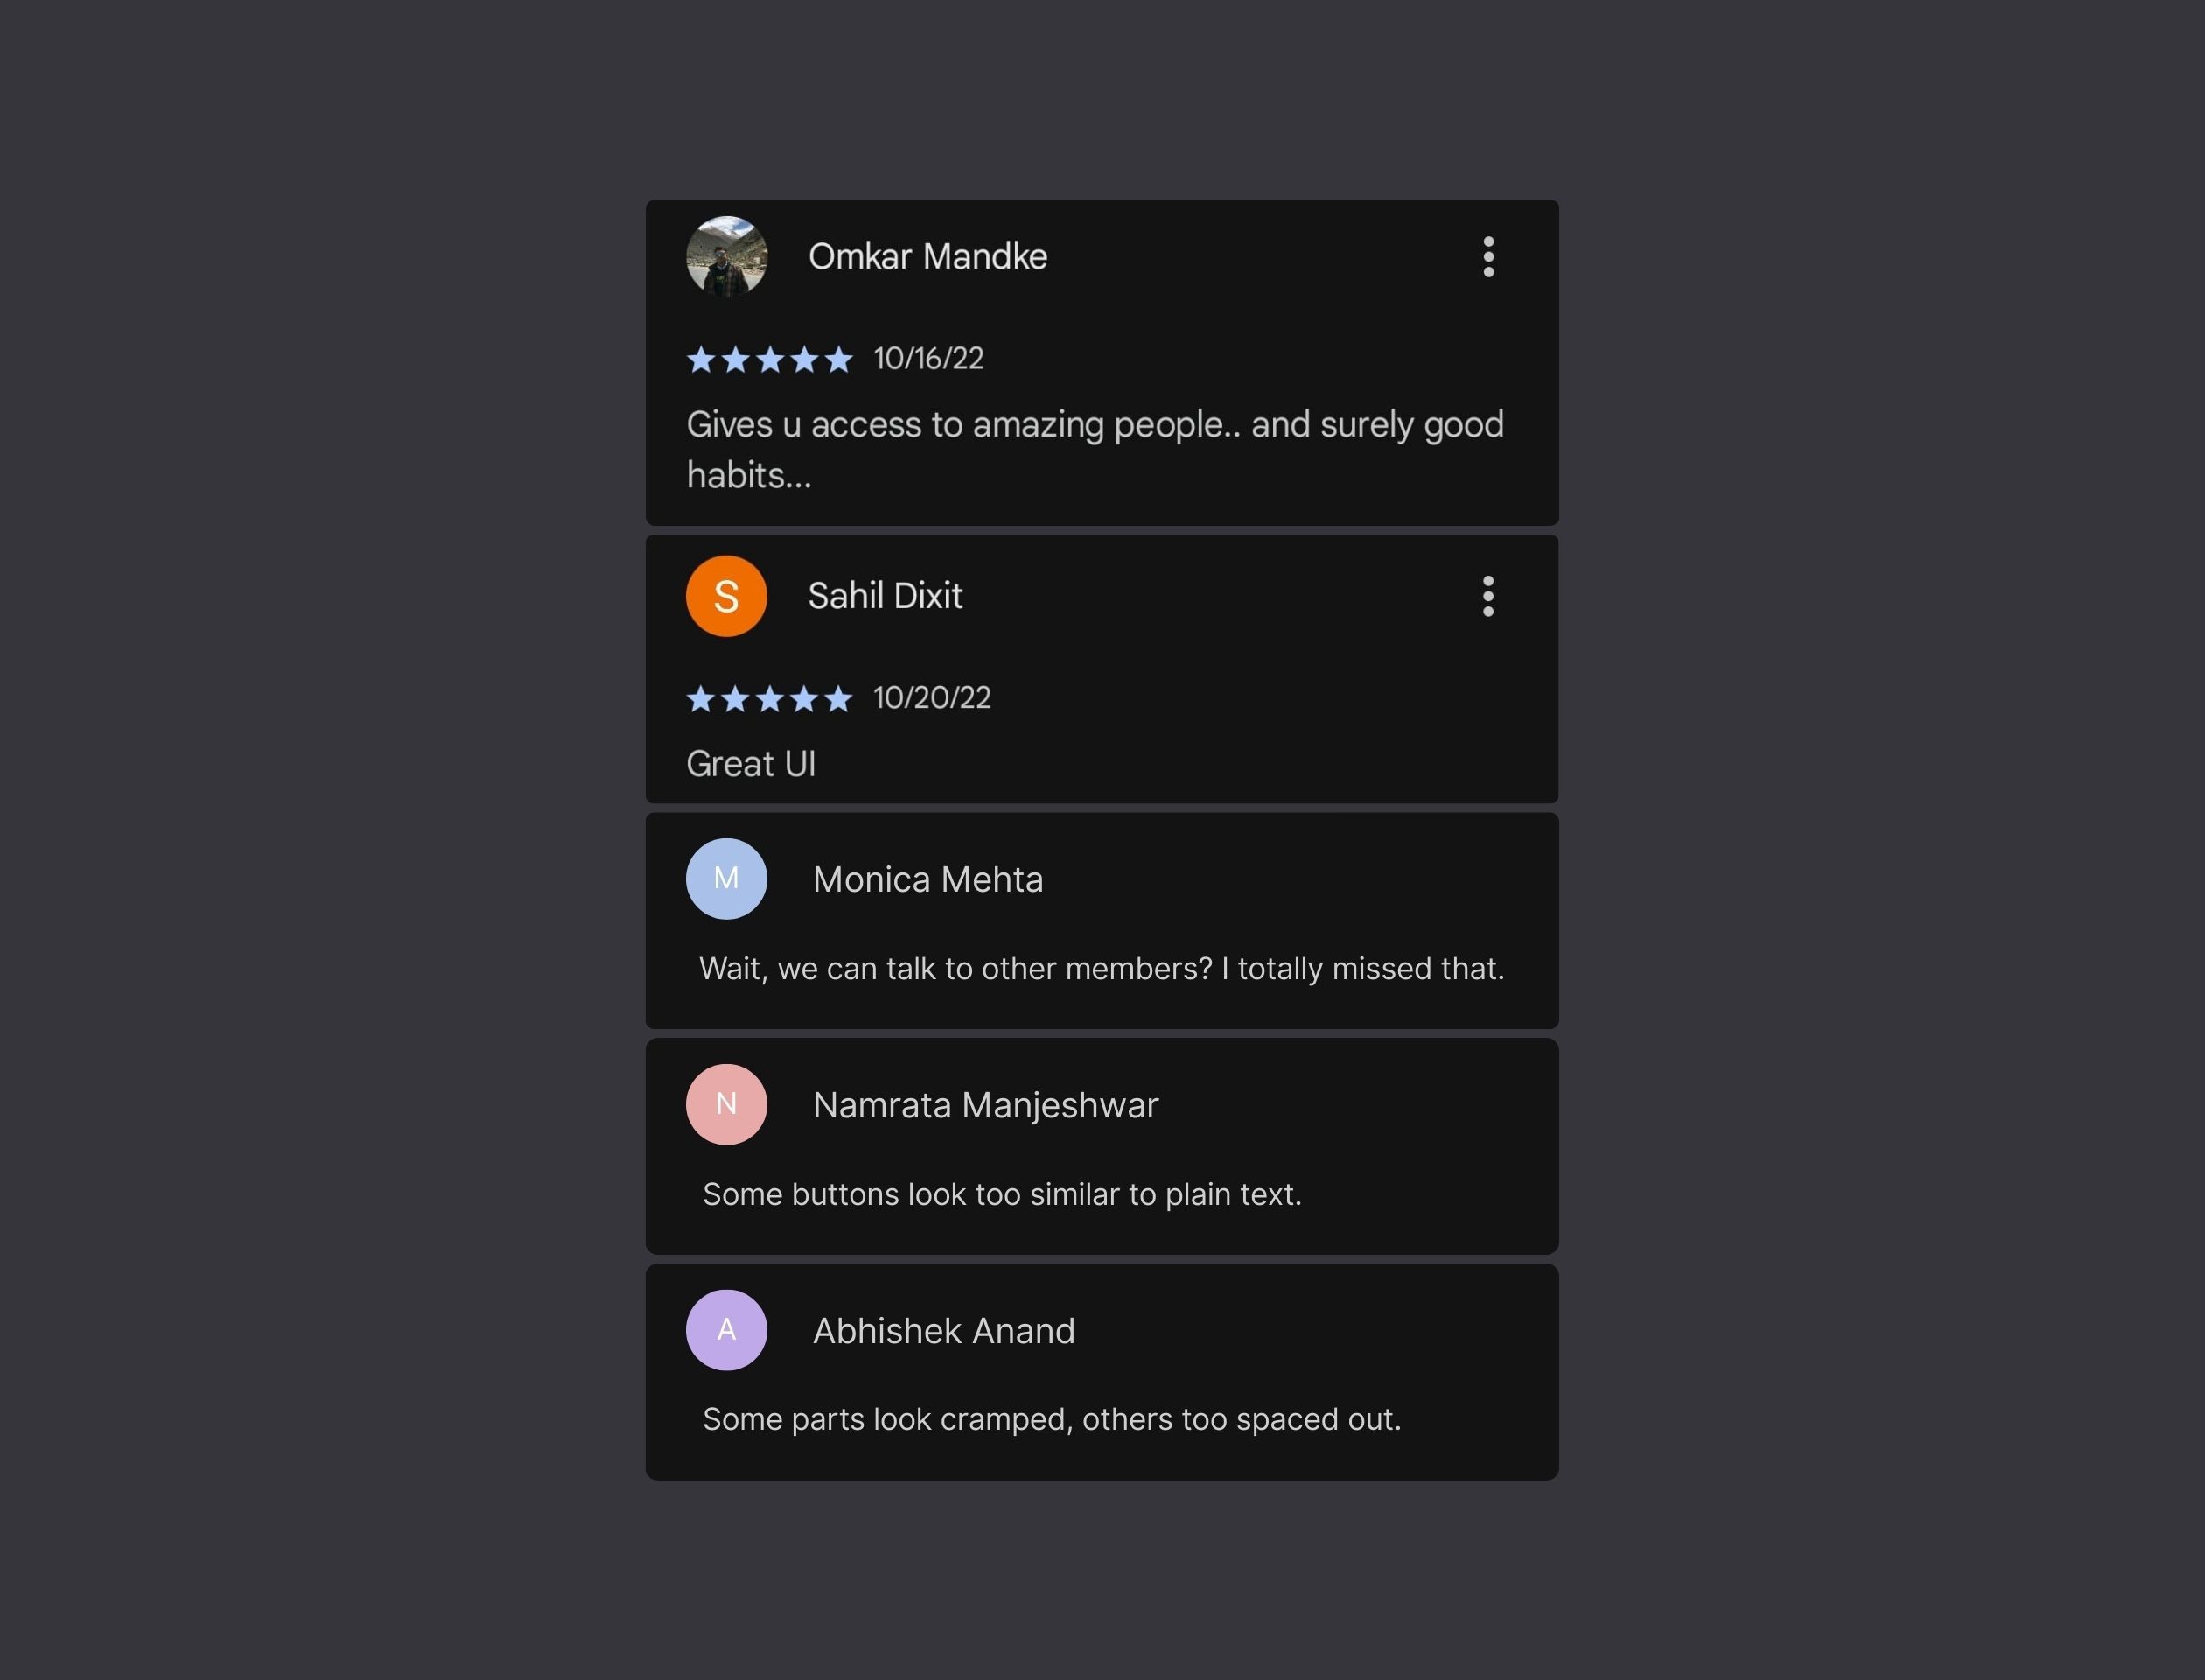Screen dimensions: 2205x1680
Task: Click the "Gives u access to amazing people" review
Action: click(1094, 449)
